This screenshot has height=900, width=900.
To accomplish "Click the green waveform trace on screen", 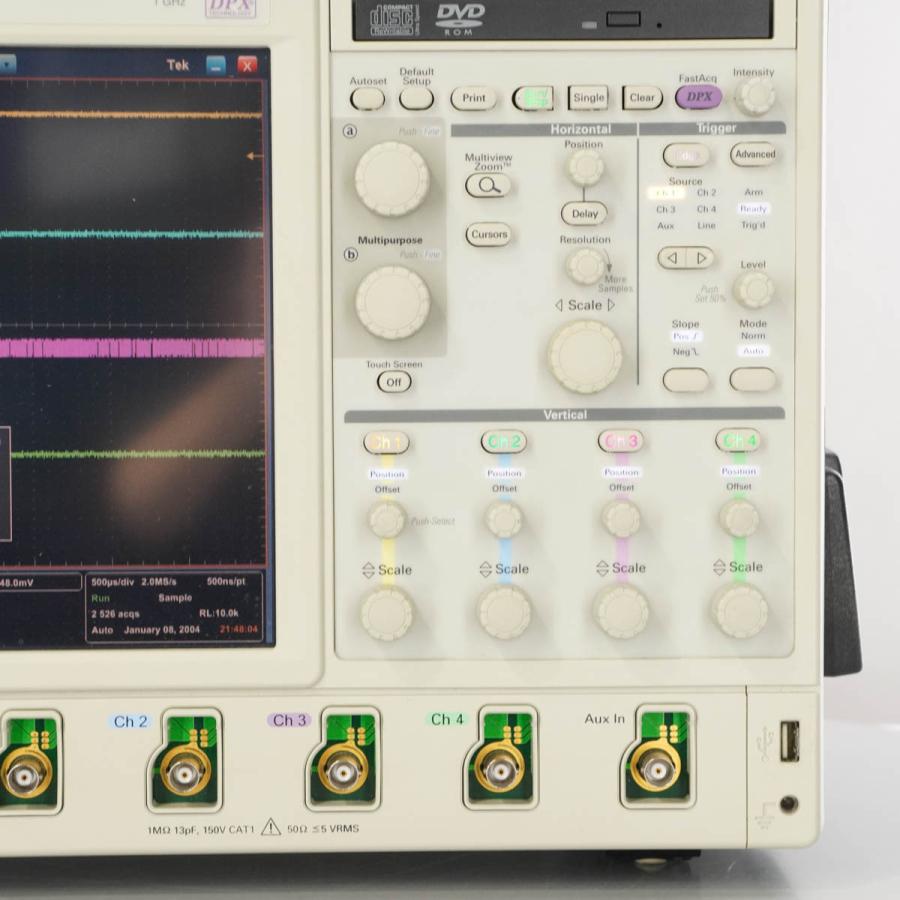I will [x=138, y=455].
